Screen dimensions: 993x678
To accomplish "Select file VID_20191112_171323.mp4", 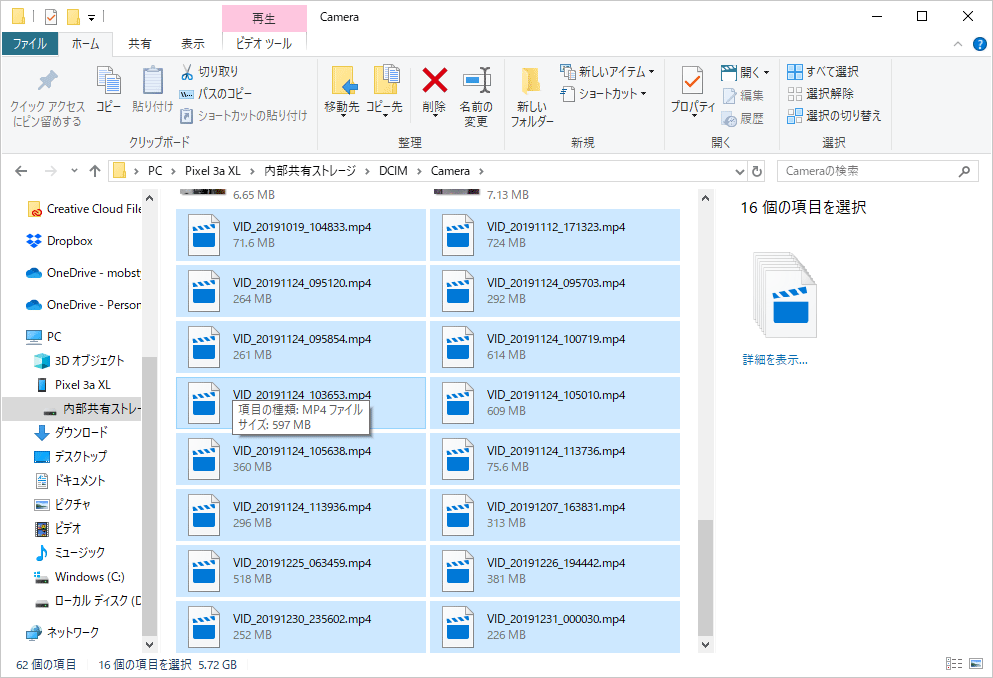I will (x=555, y=235).
